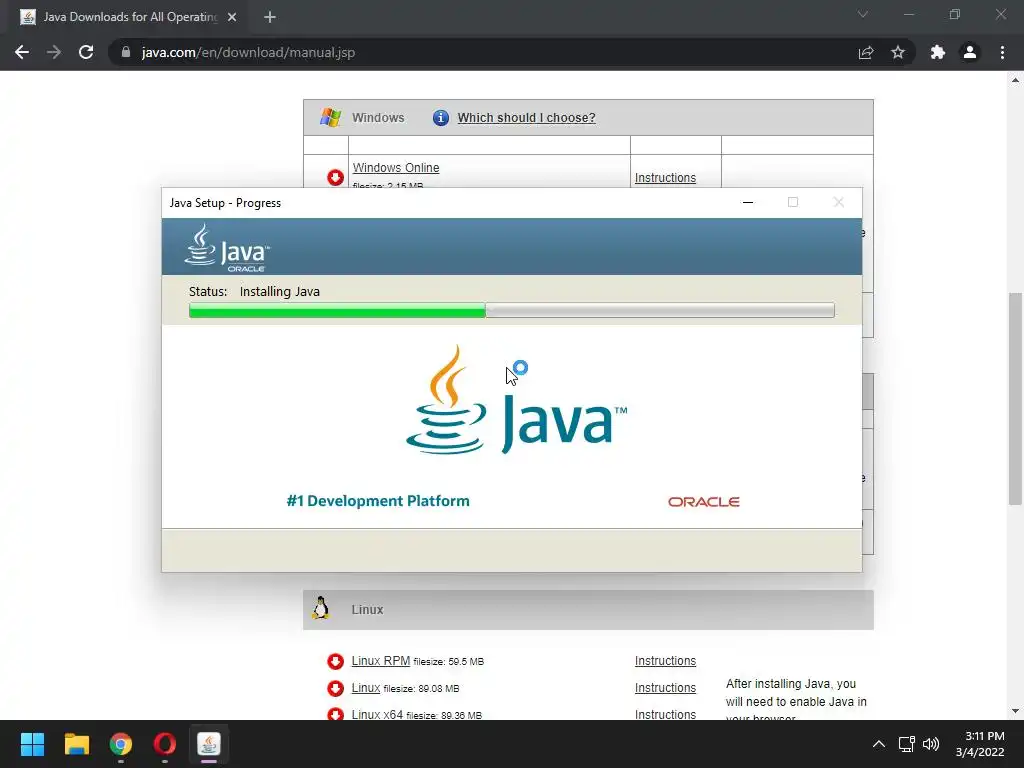Open the Chrome three-dot menu
Viewport: 1024px width, 768px height.
(x=1002, y=52)
